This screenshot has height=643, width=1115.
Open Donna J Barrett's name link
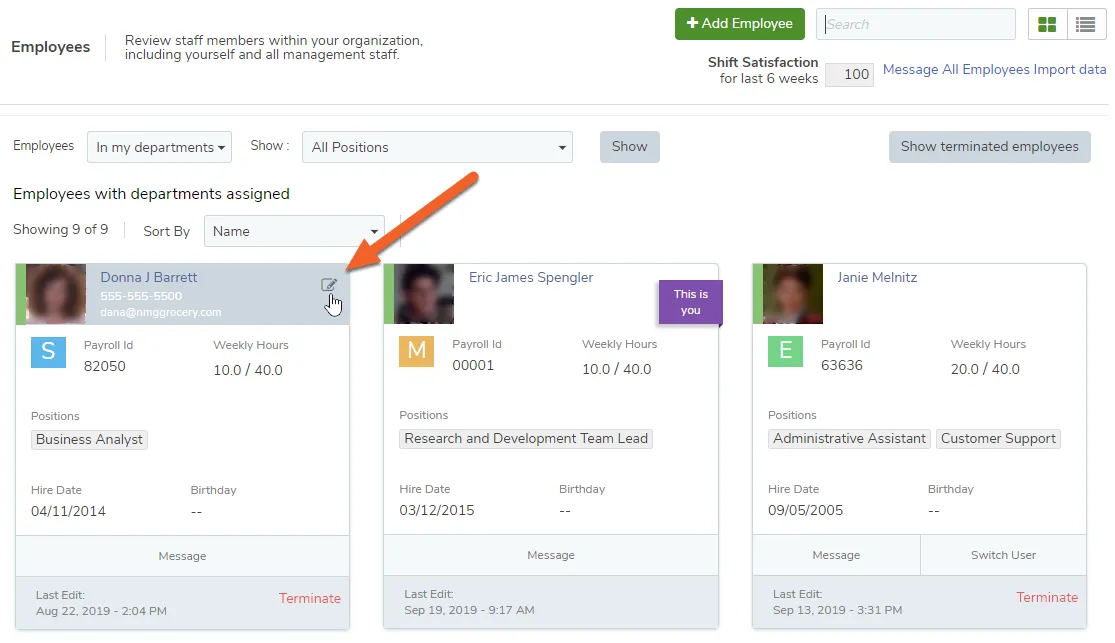point(149,277)
